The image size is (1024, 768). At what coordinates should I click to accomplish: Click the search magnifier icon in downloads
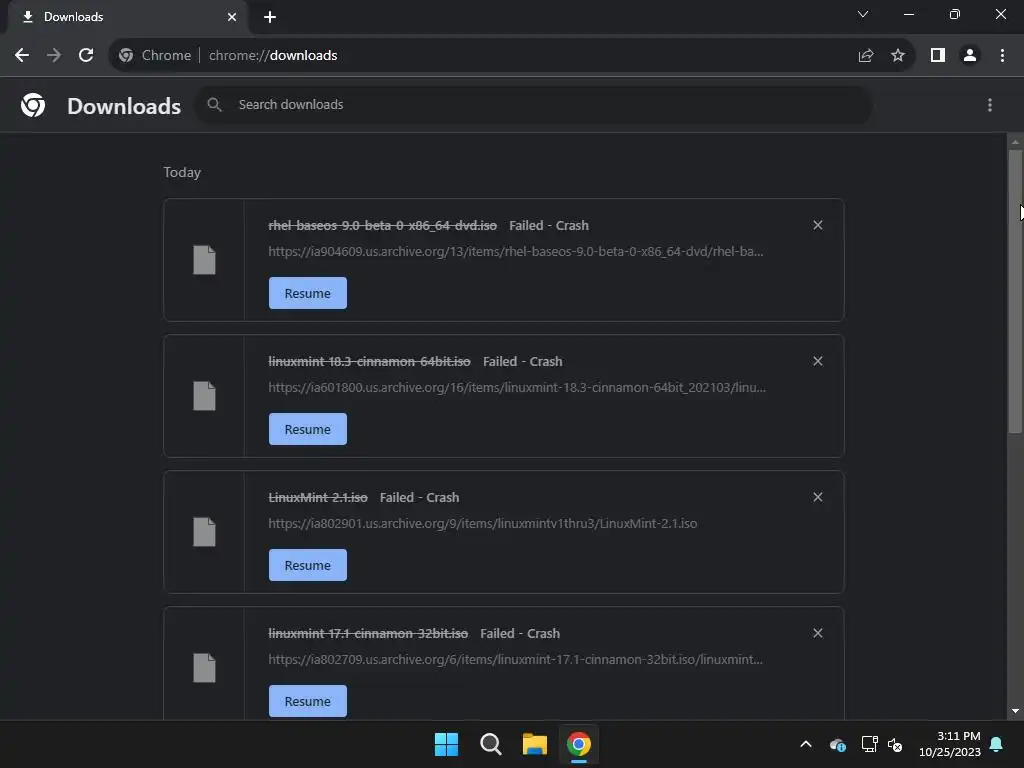pos(214,104)
